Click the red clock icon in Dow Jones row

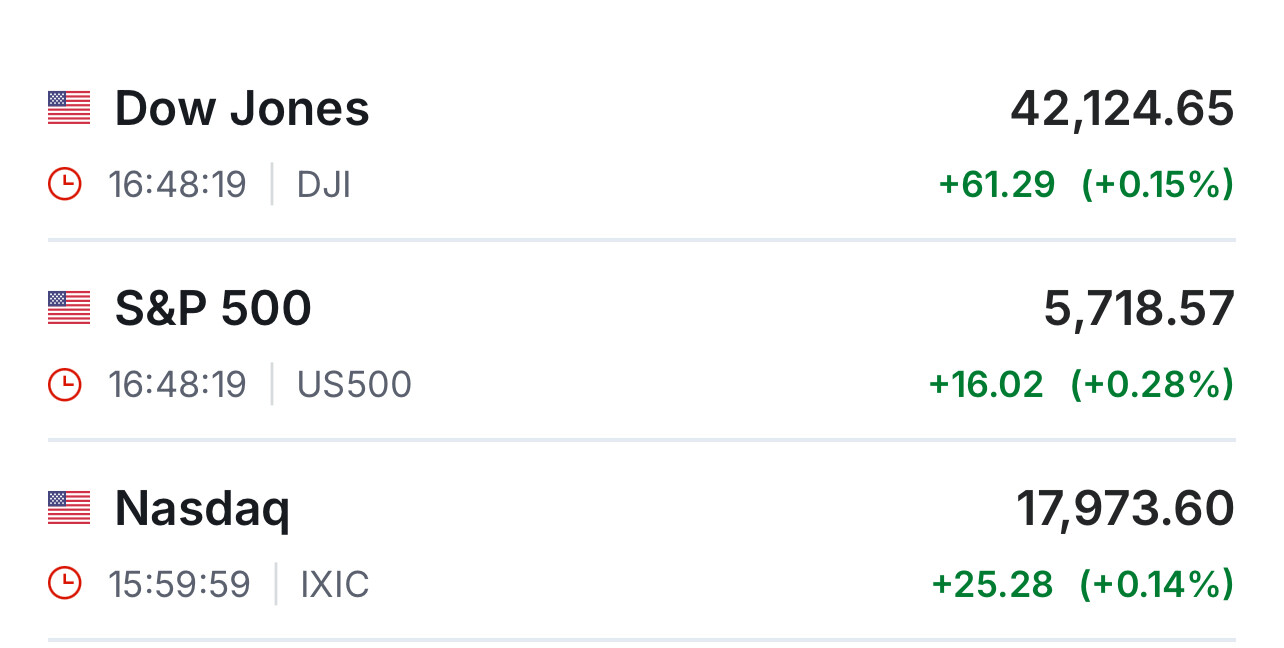(x=64, y=185)
